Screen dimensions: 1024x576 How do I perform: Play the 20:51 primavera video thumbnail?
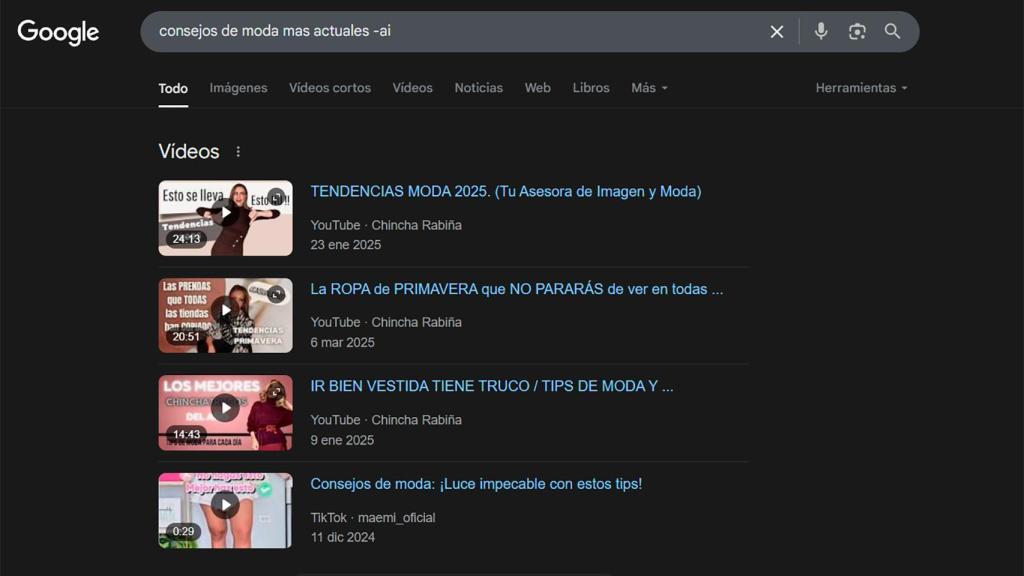(x=225, y=314)
